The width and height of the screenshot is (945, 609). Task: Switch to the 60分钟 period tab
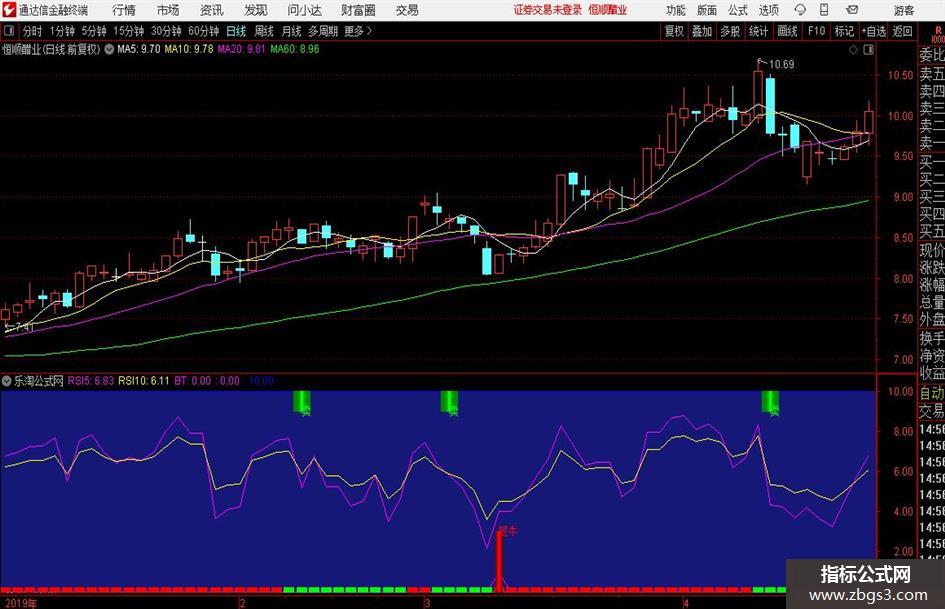(204, 31)
